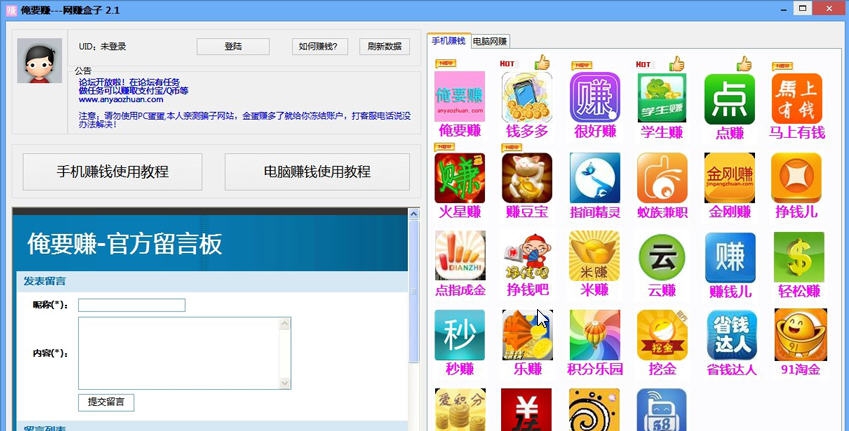Submit the message with 提交留言
849x431 pixels.
tap(106, 402)
